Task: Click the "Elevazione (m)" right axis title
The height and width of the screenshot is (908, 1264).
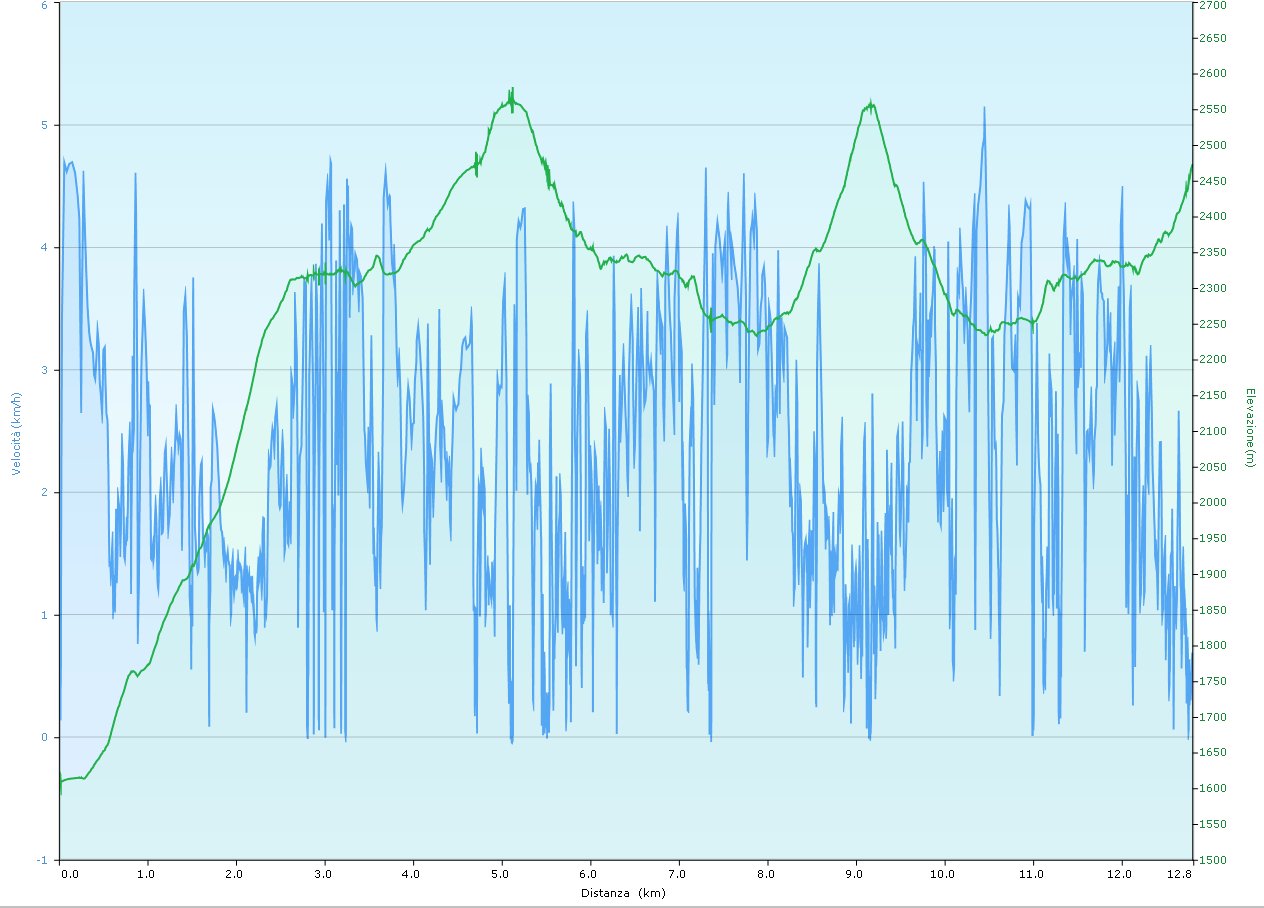Action: [1250, 427]
